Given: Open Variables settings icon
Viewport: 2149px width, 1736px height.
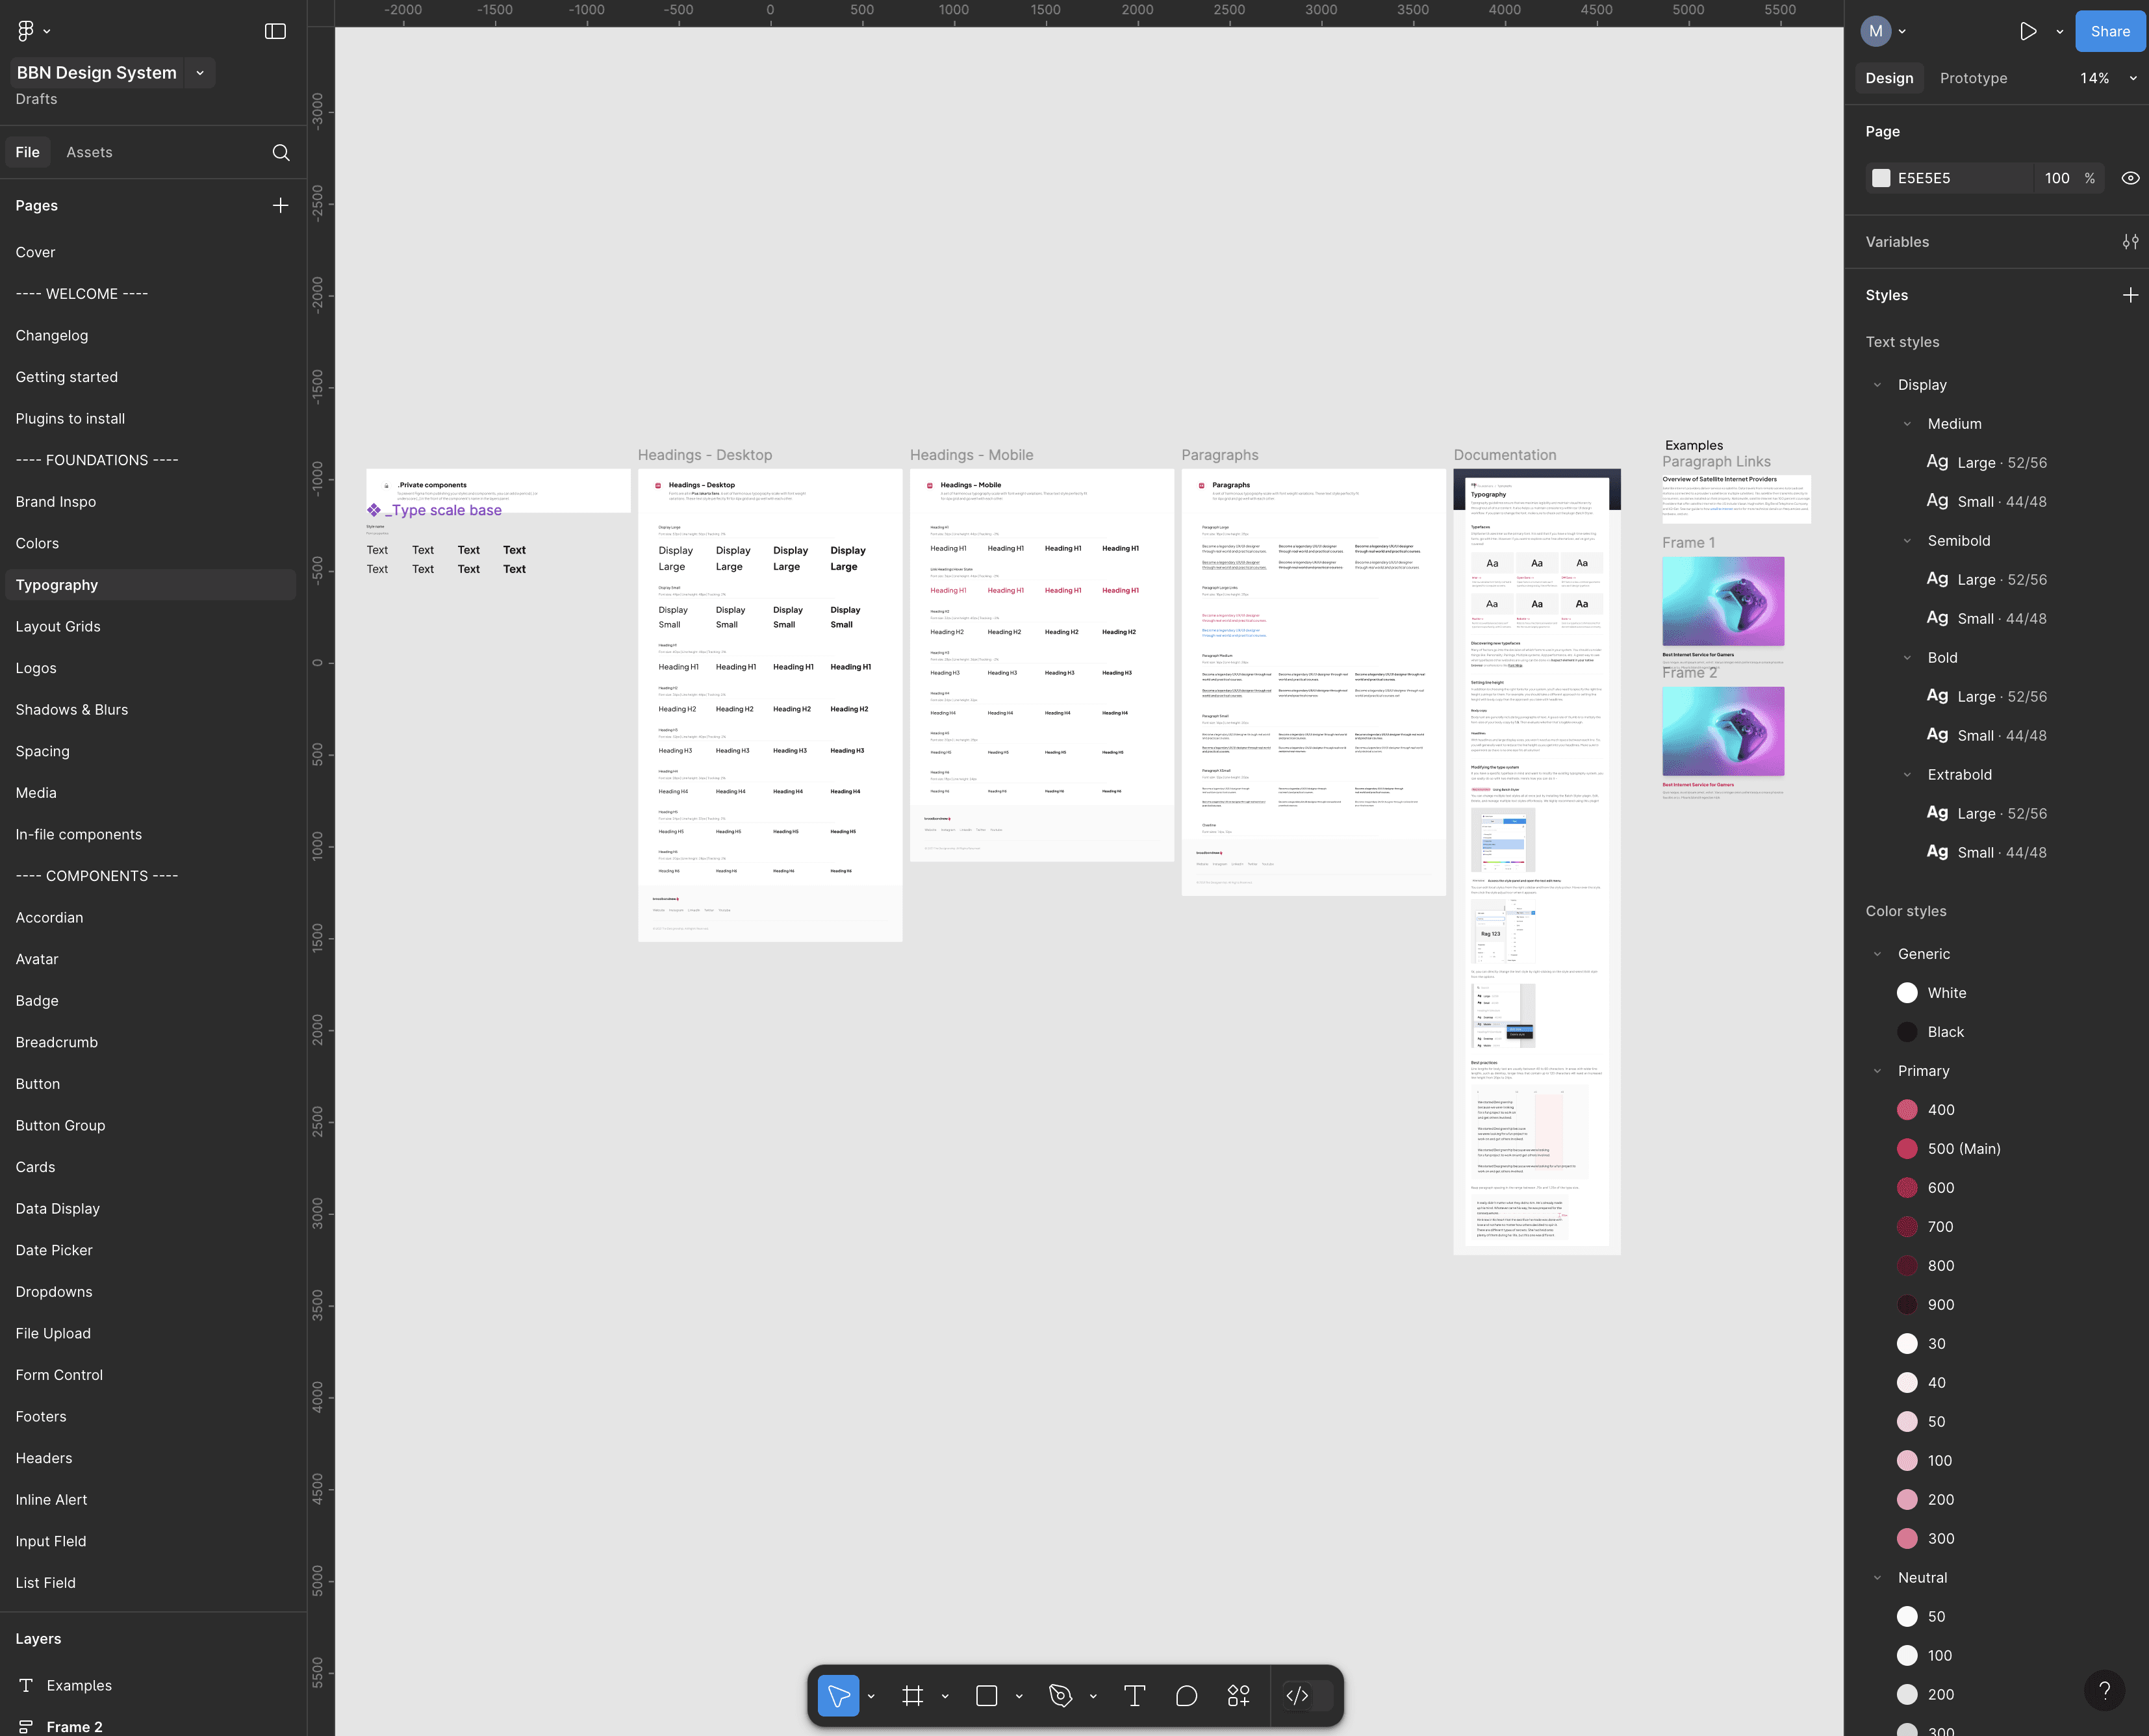Looking at the screenshot, I should coord(2130,242).
